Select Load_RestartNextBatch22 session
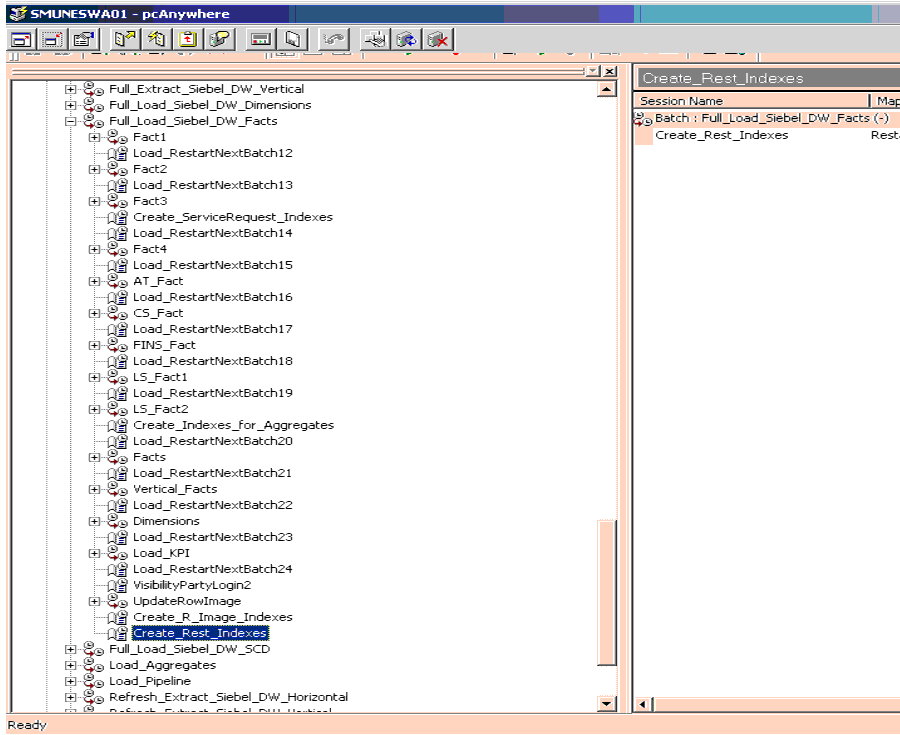This screenshot has height=735, width=900. 213,505
